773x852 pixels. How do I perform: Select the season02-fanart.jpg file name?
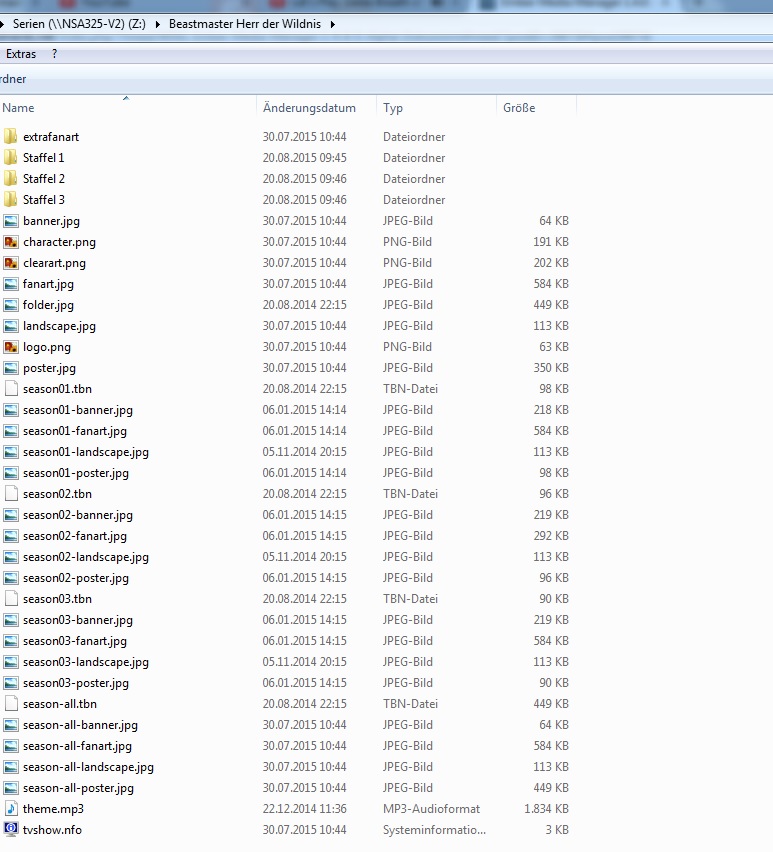75,536
